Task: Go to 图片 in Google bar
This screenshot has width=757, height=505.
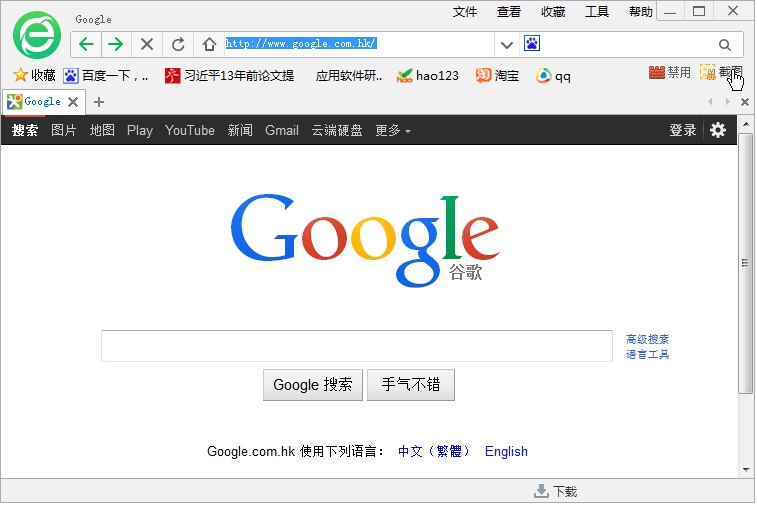Action: (64, 130)
